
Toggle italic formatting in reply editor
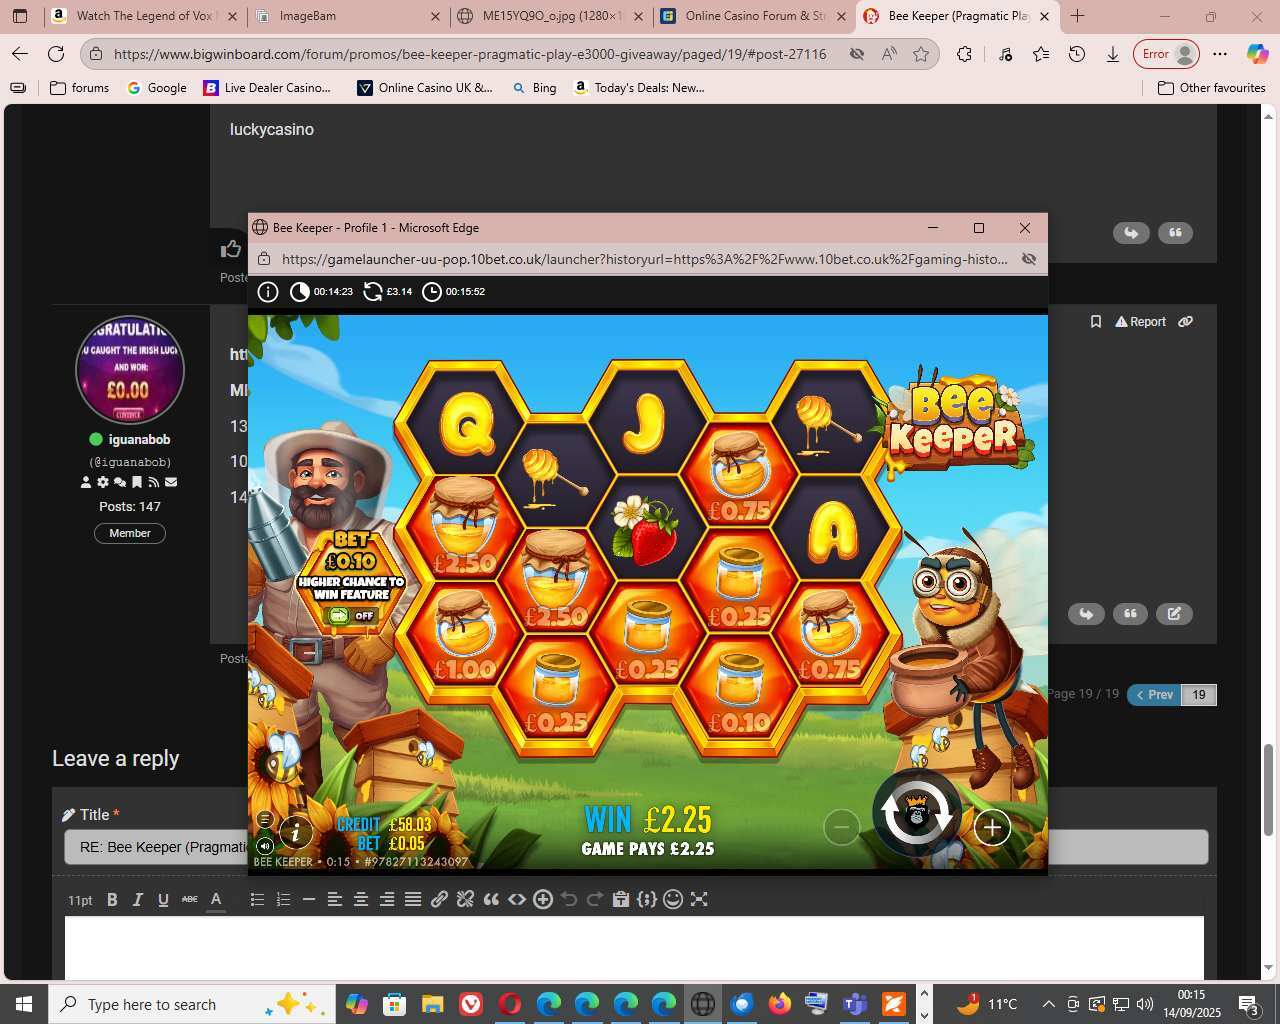click(x=137, y=900)
